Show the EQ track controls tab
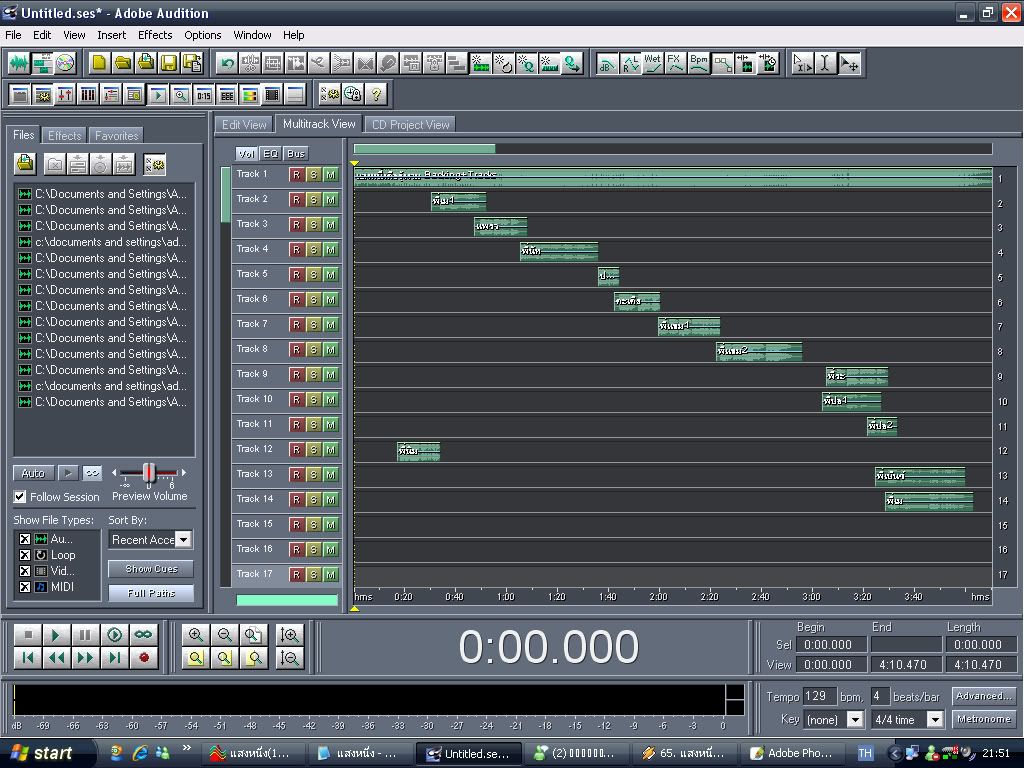This screenshot has width=1024, height=768. 270,153
